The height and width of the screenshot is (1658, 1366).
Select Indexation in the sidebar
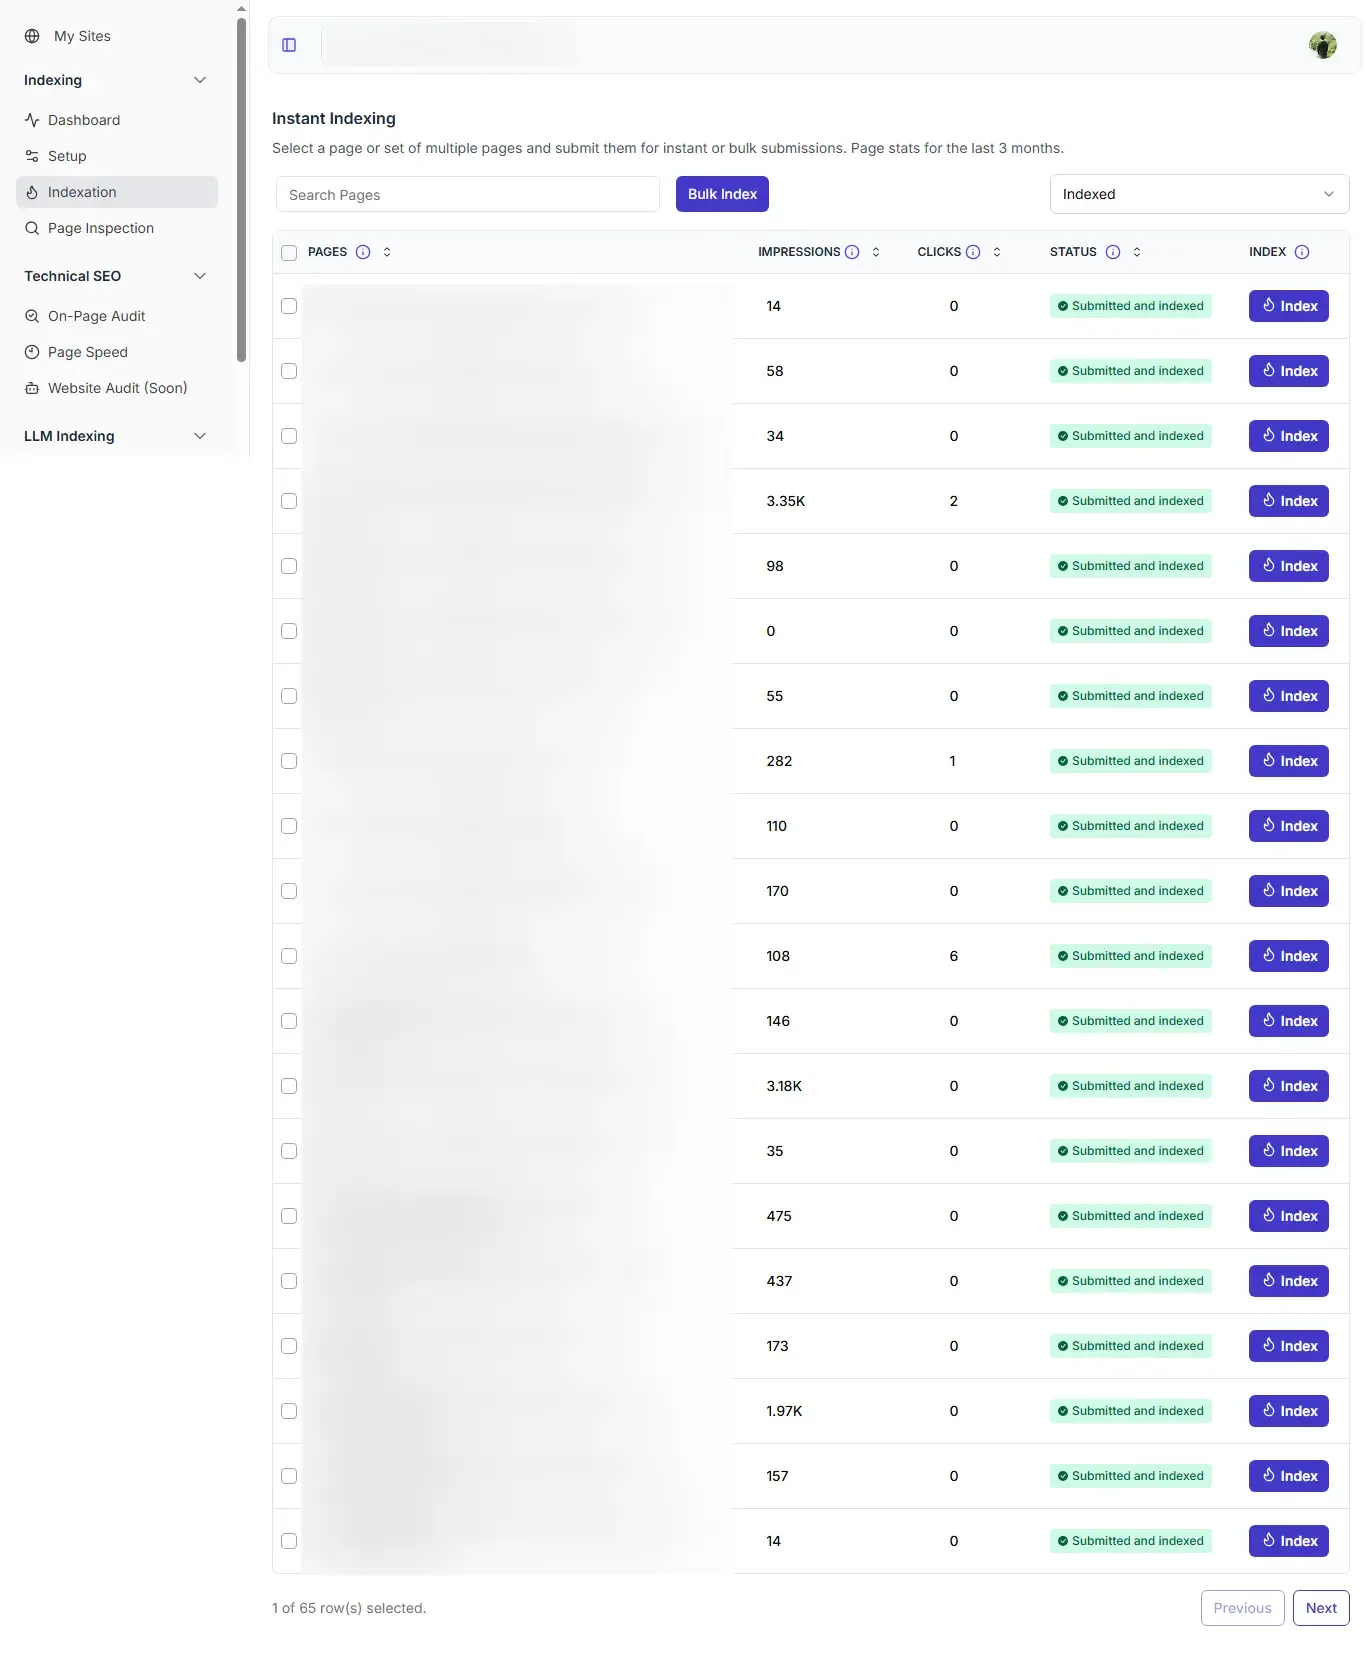[x=117, y=192]
